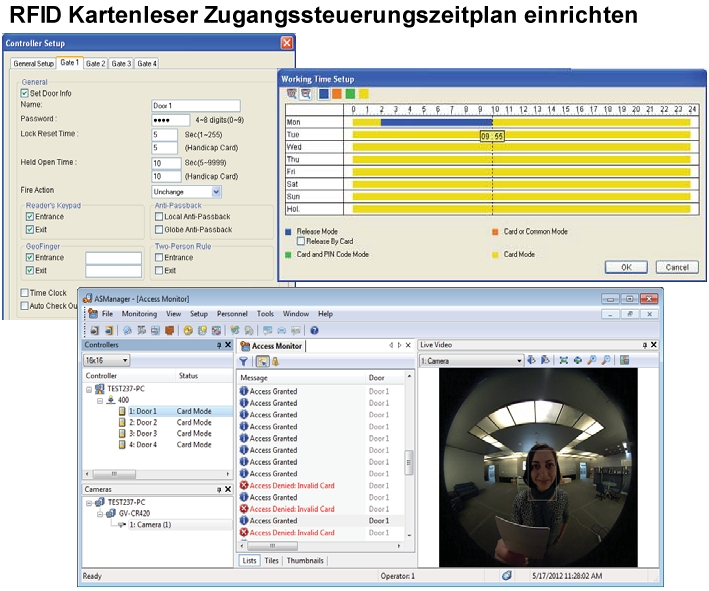The width and height of the screenshot is (709, 591).
Task: Toggle the Set Door Info checkbox
Action: coord(24,93)
